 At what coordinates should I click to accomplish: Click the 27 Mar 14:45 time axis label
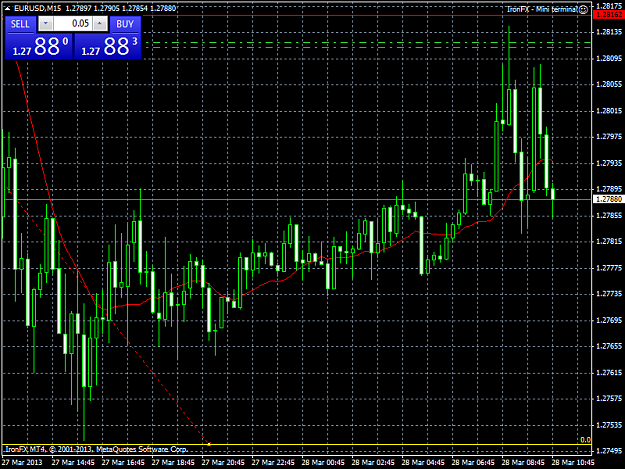pyautogui.click(x=73, y=463)
